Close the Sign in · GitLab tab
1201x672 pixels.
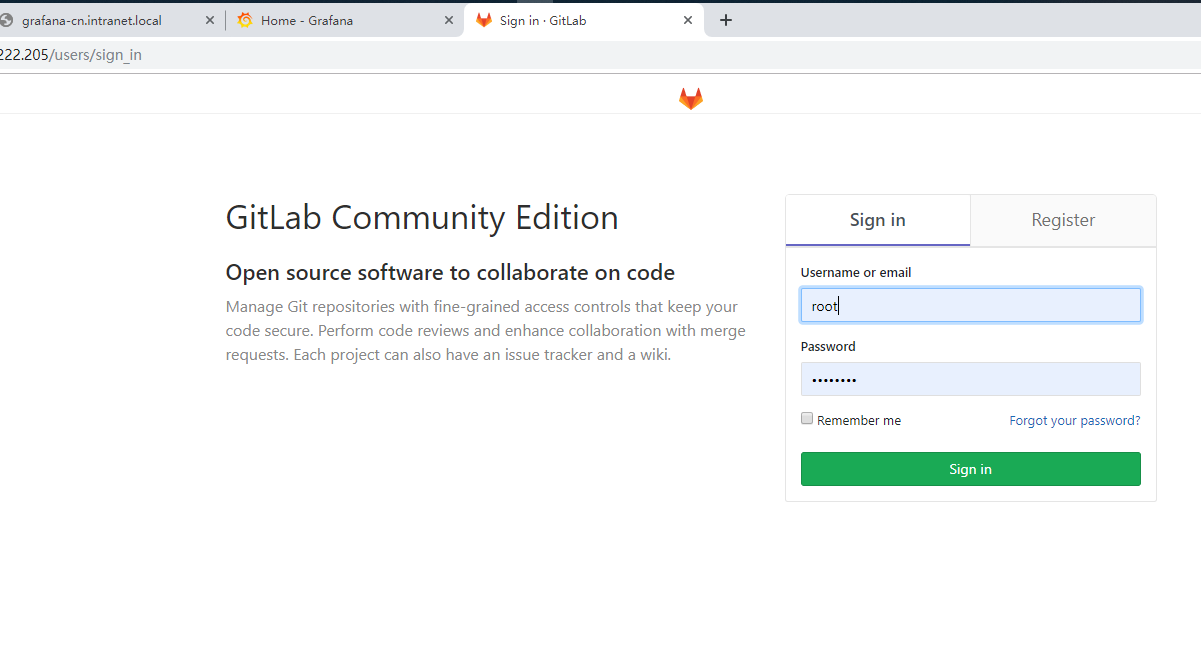688,20
